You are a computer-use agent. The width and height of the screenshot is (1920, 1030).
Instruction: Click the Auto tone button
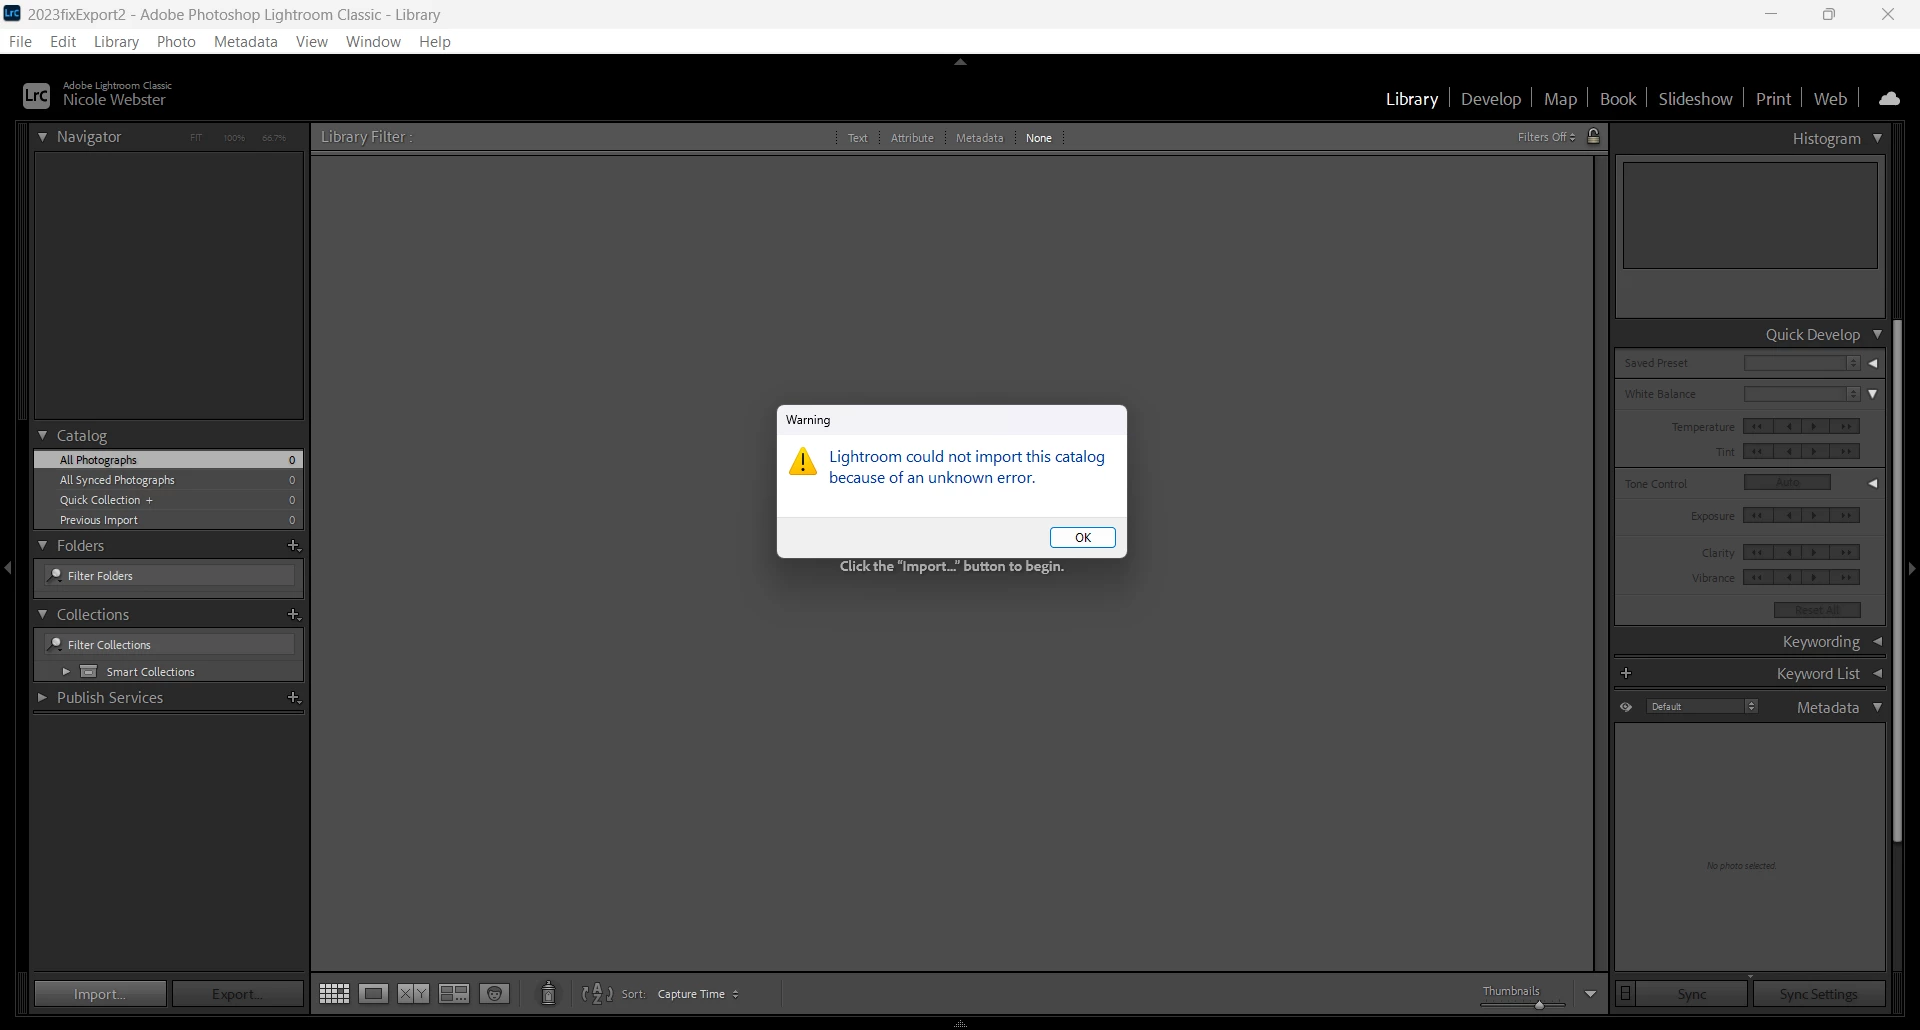pos(1787,483)
